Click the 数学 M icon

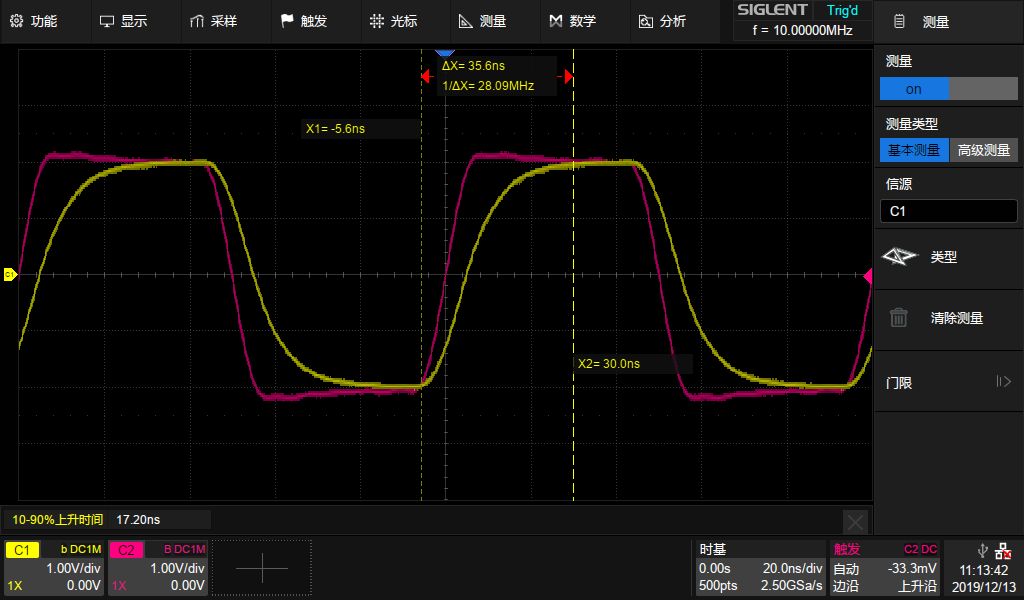point(556,21)
